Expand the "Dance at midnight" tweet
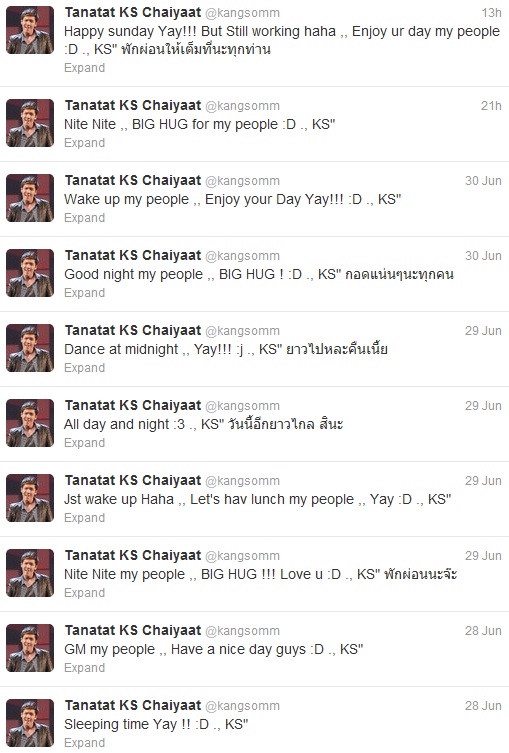The image size is (509, 753). [85, 367]
